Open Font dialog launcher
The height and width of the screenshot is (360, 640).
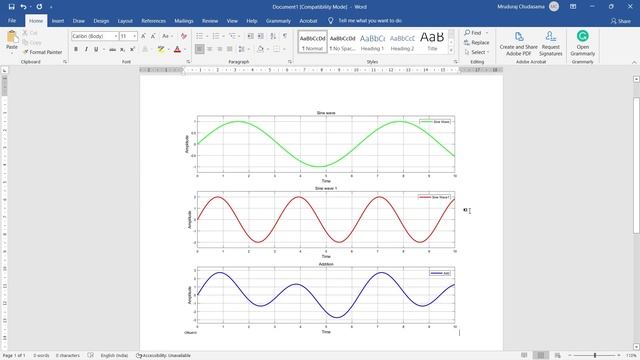188,62
